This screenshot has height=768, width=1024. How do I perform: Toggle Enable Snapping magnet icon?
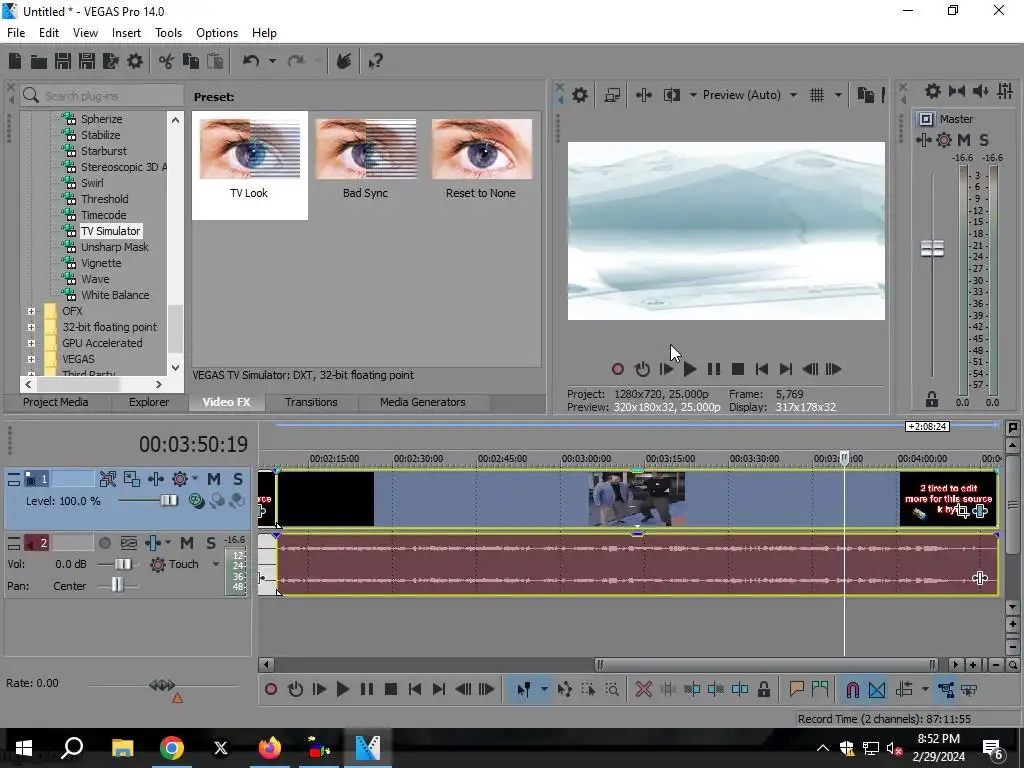(x=852, y=689)
